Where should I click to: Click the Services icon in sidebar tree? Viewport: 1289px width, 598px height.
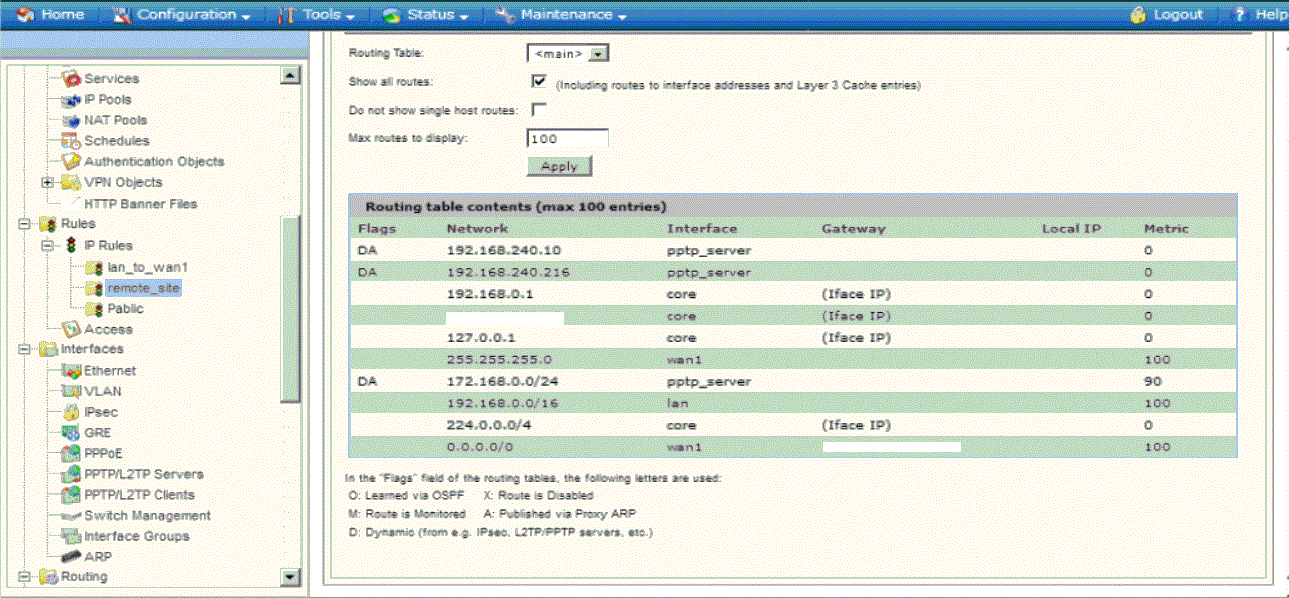pyautogui.click(x=71, y=78)
